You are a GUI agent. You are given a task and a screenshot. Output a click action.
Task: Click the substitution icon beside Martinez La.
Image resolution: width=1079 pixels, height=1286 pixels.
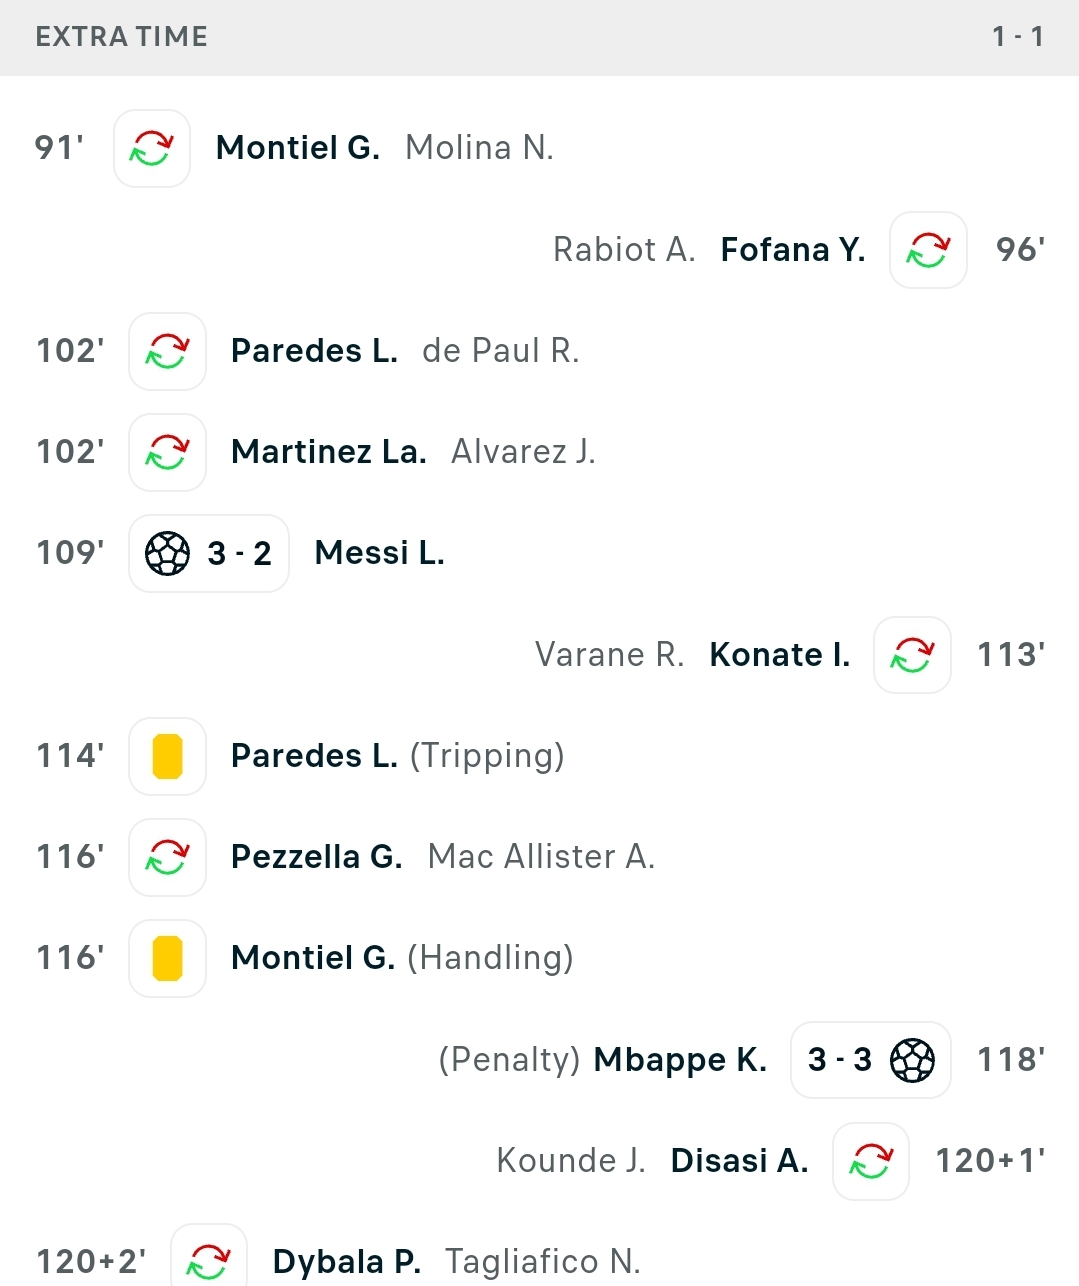click(x=167, y=452)
